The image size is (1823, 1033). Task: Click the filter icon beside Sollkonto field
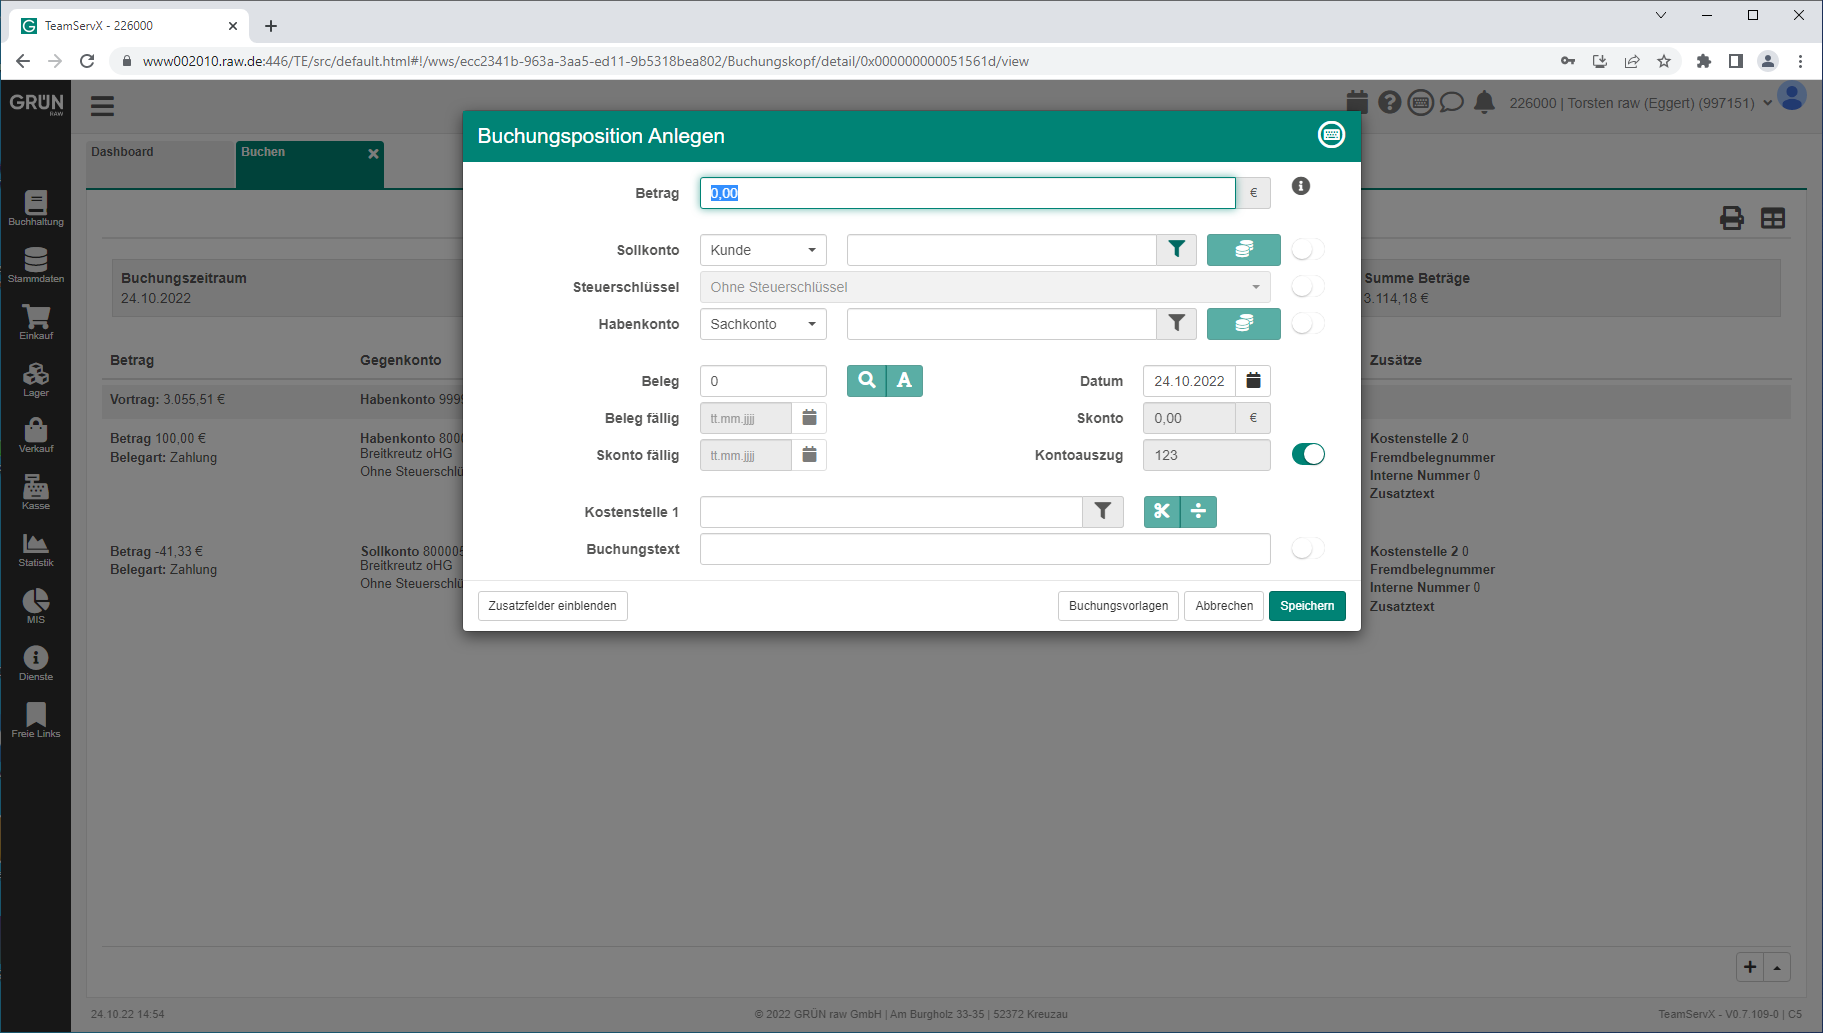click(1176, 250)
